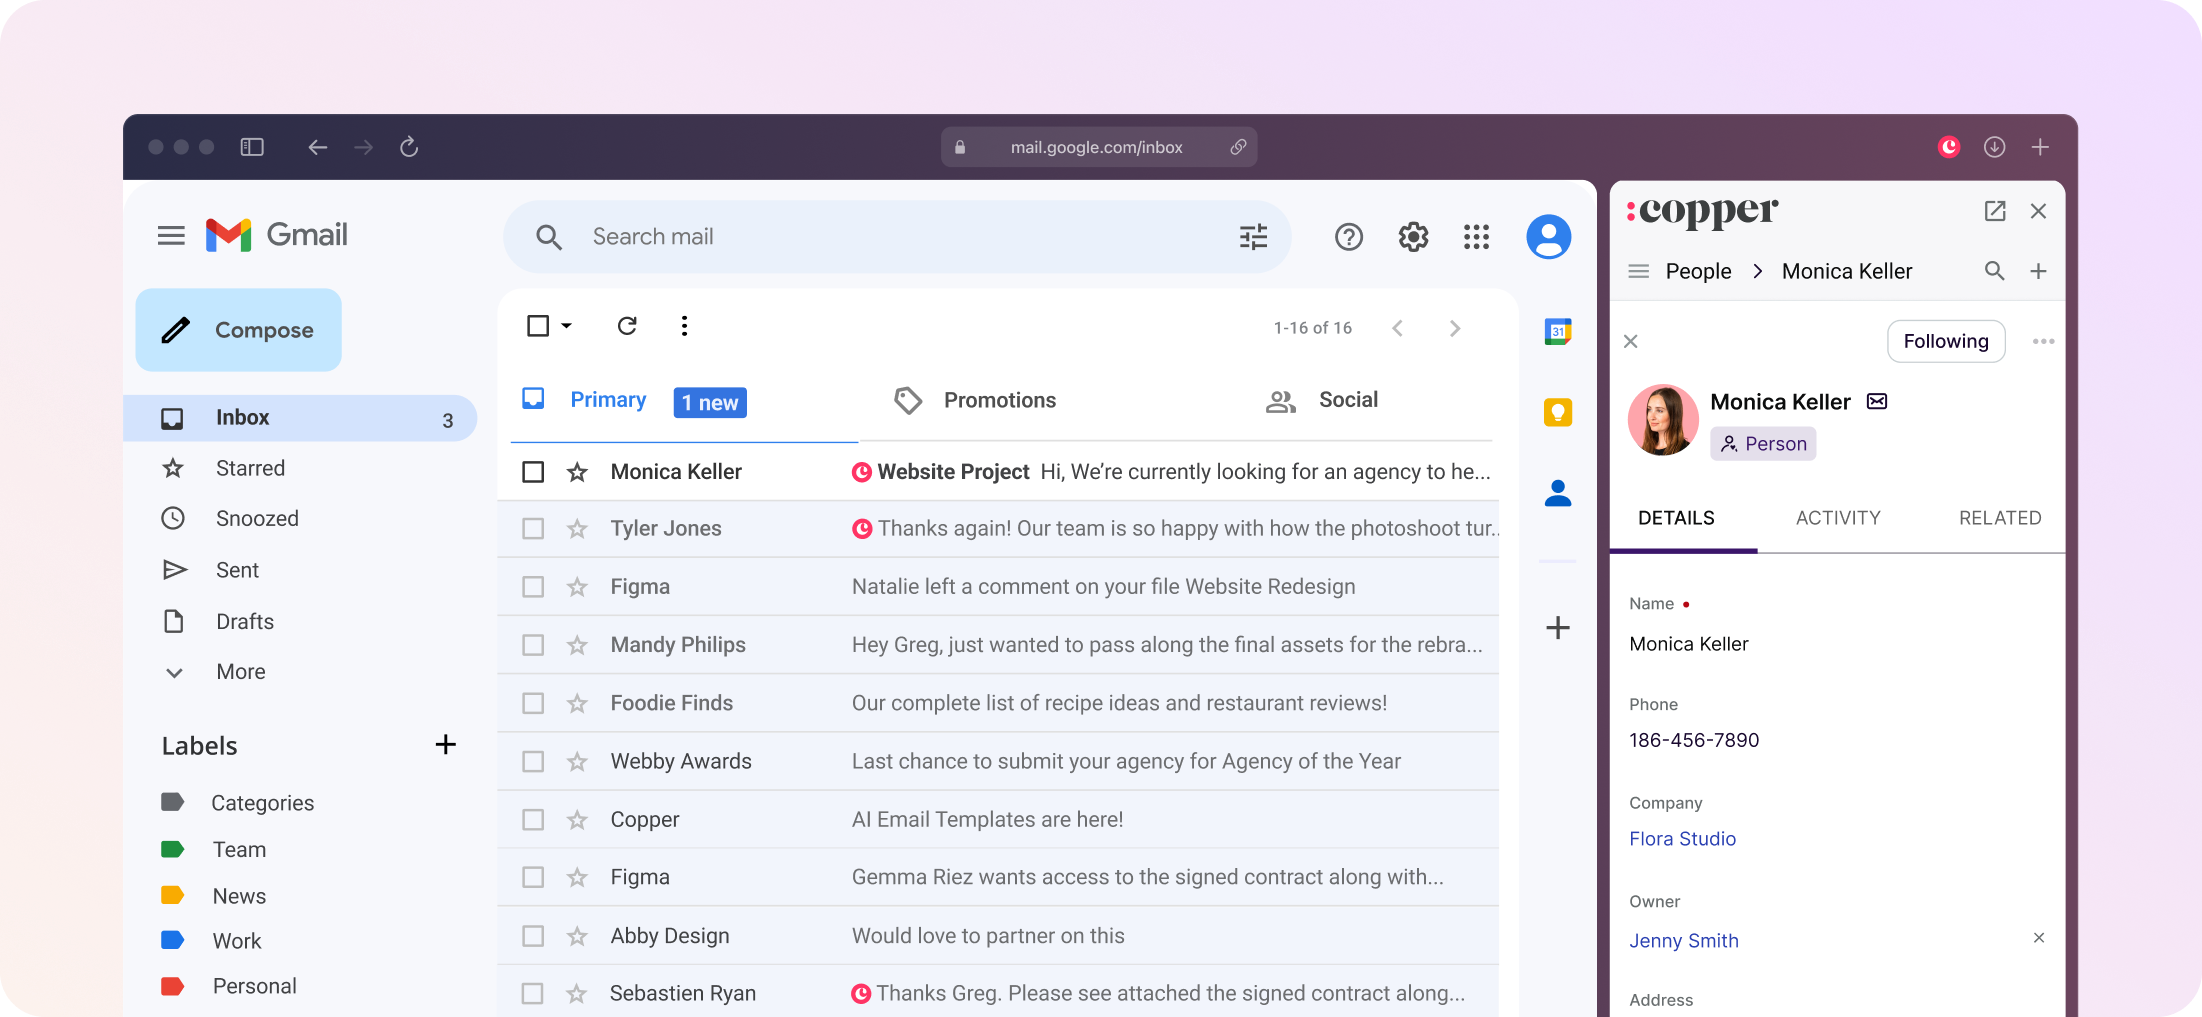2202x1017 pixels.
Task: Click the Compose button
Action: [x=238, y=329]
